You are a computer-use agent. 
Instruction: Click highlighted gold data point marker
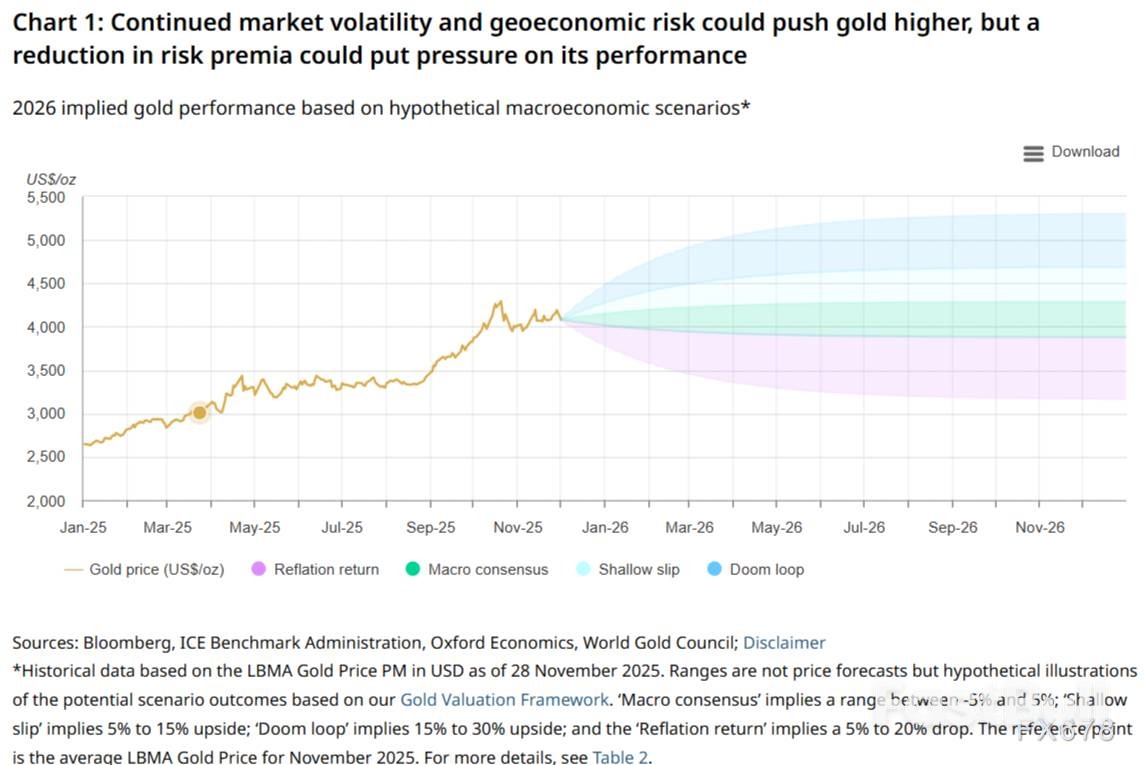(x=199, y=413)
